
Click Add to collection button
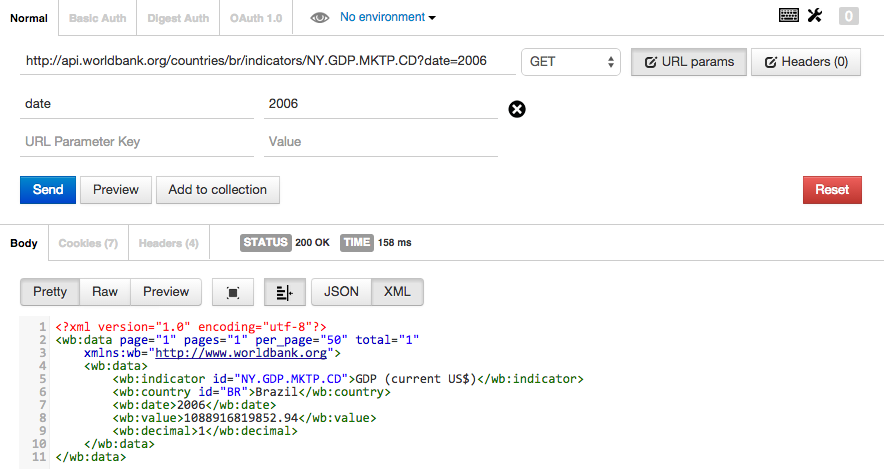tap(218, 190)
